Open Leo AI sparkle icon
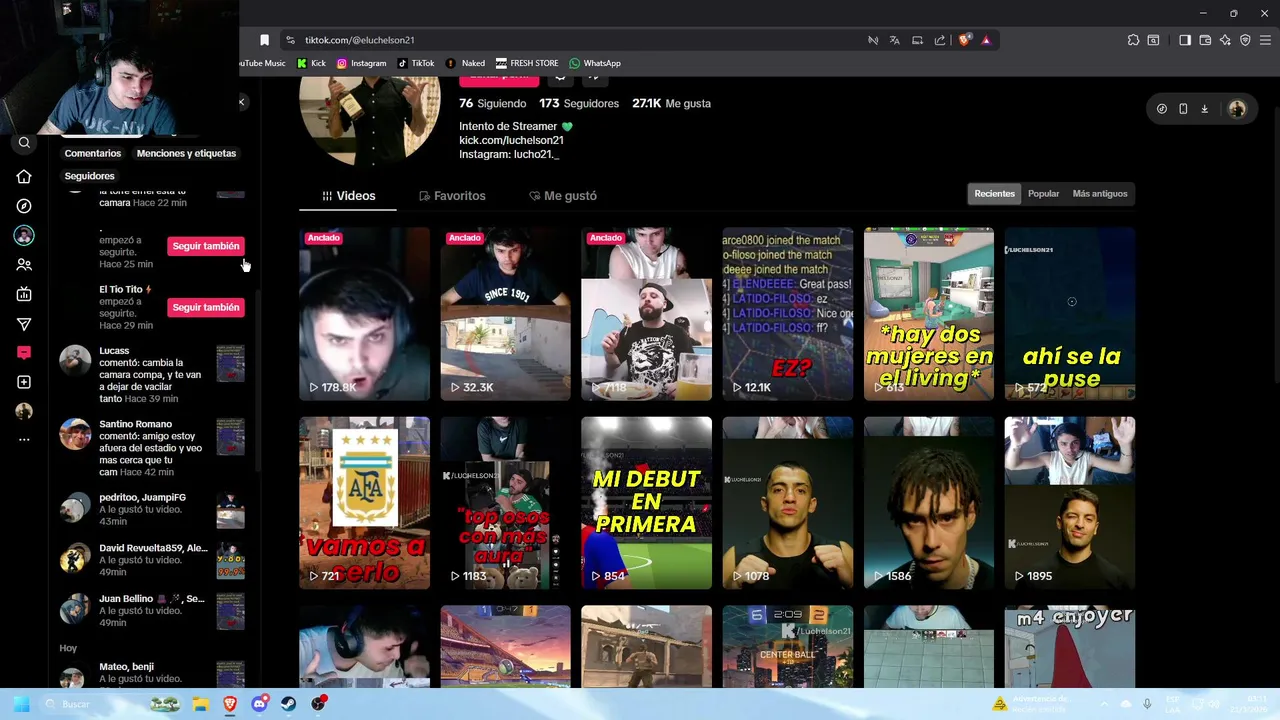The height and width of the screenshot is (720, 1280). click(x=1225, y=40)
